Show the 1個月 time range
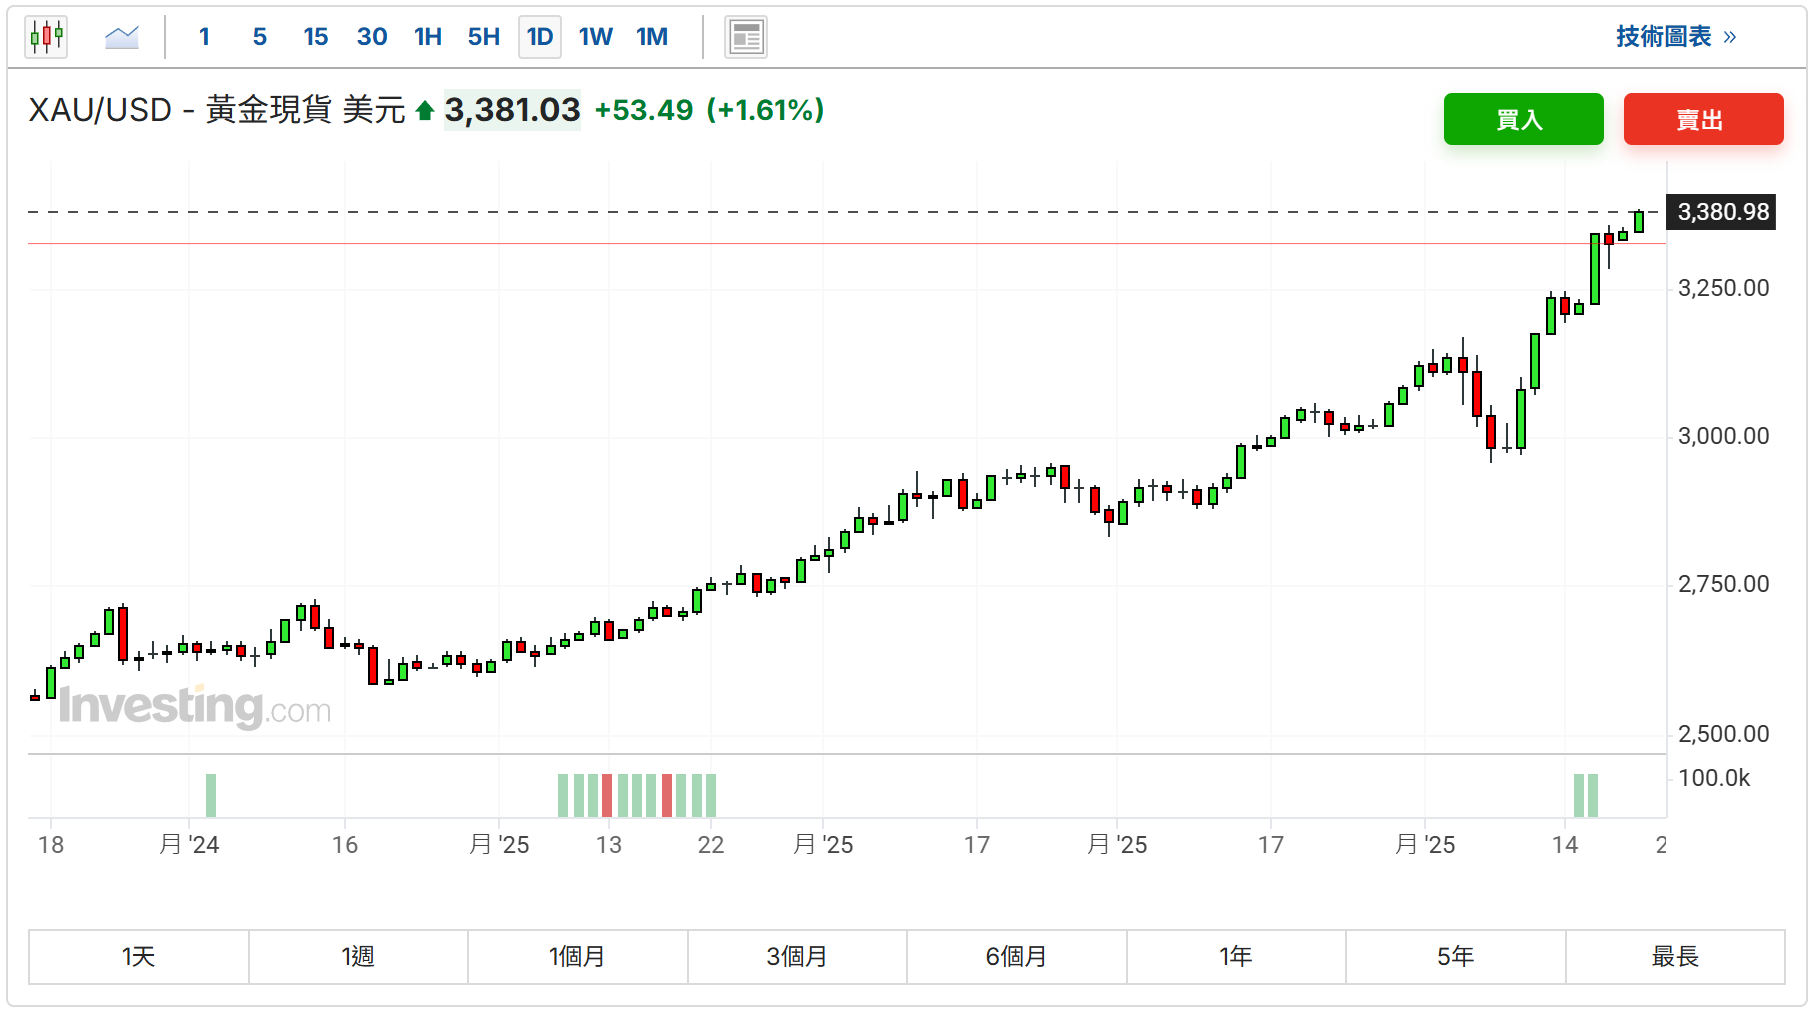The image size is (1811, 1013). [578, 957]
